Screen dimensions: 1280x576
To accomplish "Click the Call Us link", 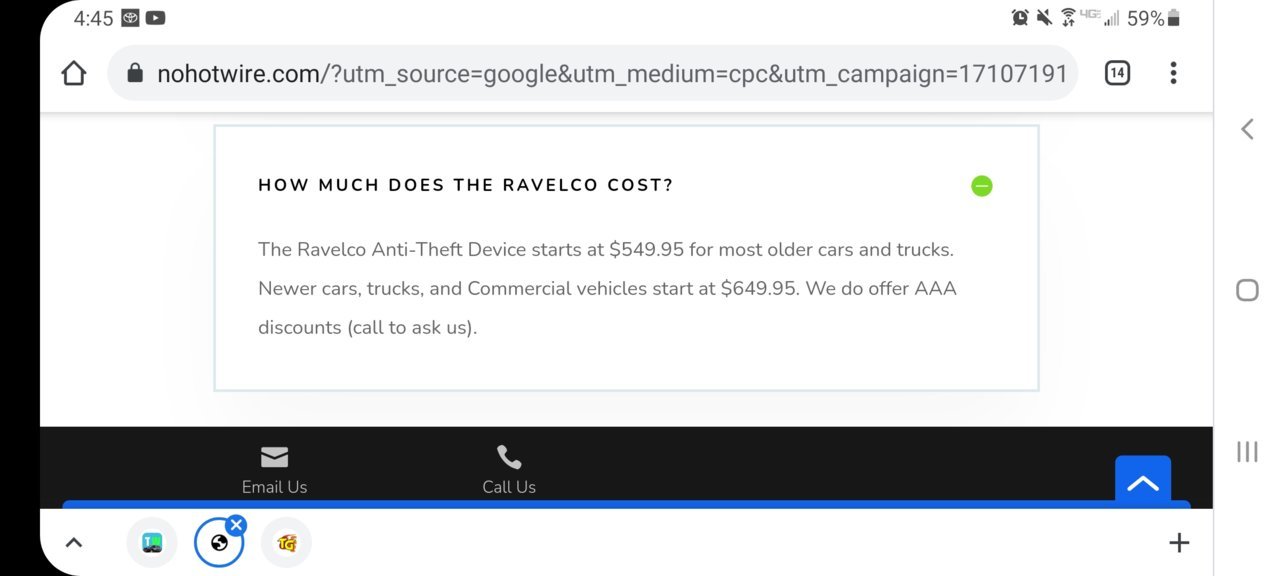I will click(509, 487).
